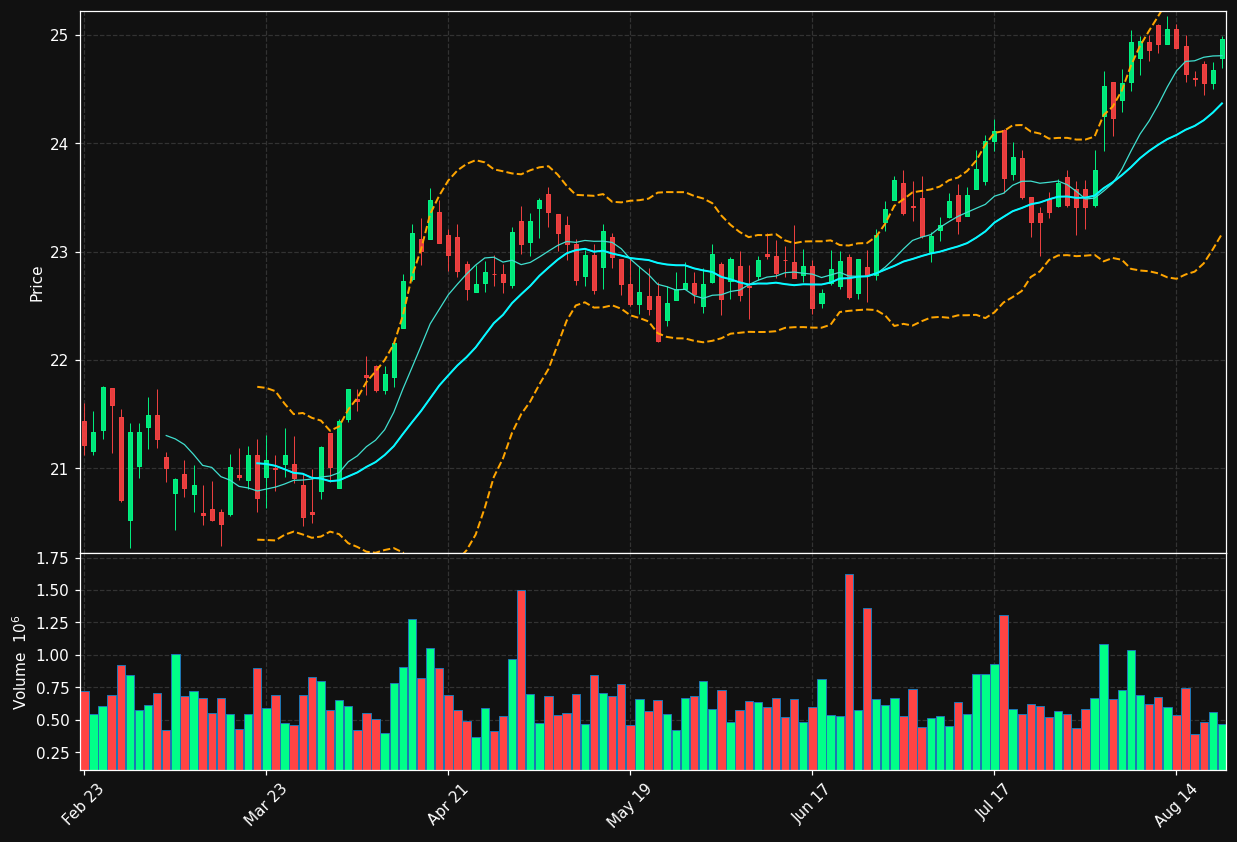Click the 1.00 volume axis label
Image resolution: width=1237 pixels, height=842 pixels.
[x=51, y=655]
